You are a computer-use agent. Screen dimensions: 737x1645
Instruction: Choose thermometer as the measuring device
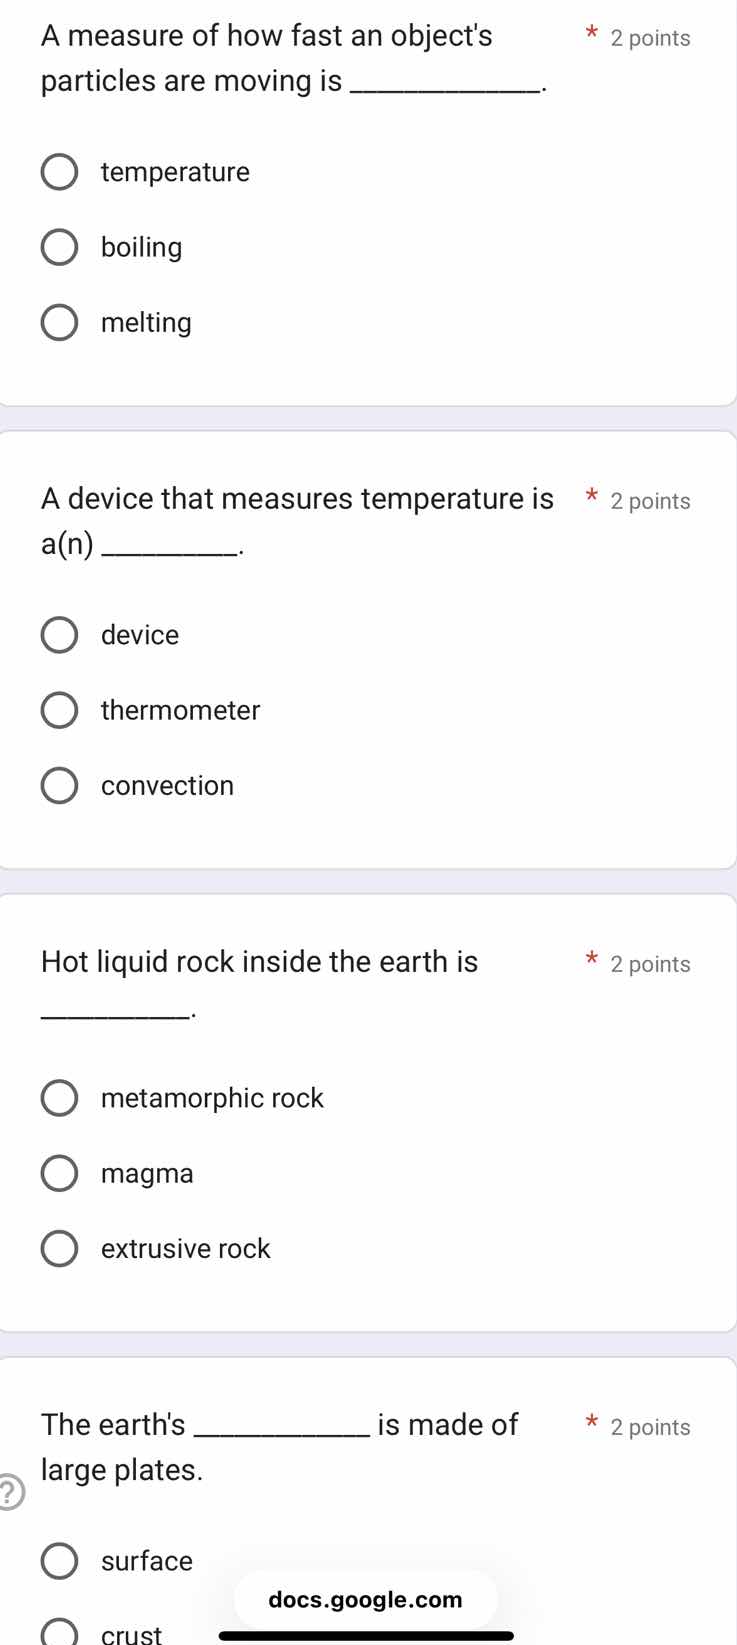[59, 710]
